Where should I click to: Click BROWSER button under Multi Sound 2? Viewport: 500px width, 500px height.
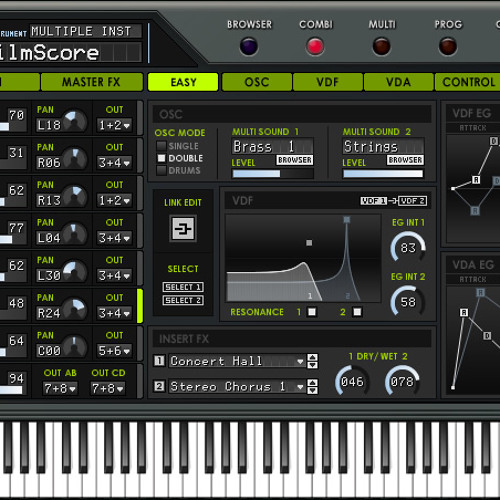(405, 160)
